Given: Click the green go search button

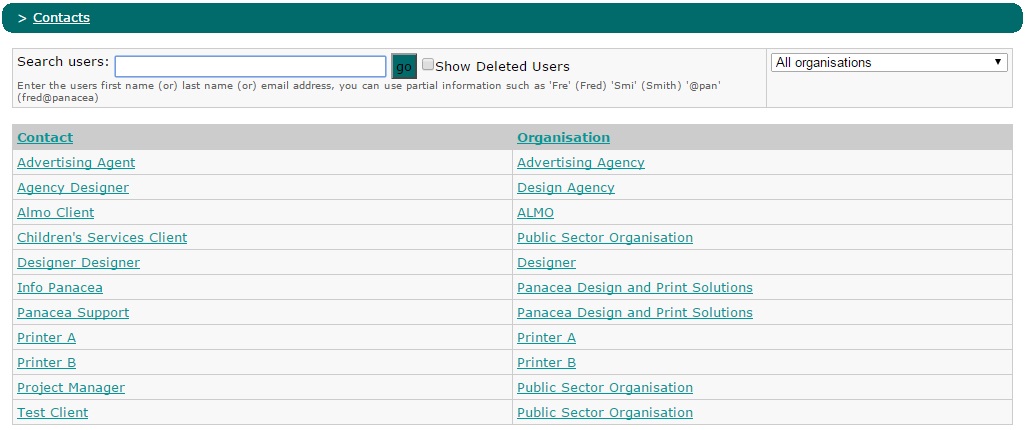Looking at the screenshot, I should coord(404,67).
